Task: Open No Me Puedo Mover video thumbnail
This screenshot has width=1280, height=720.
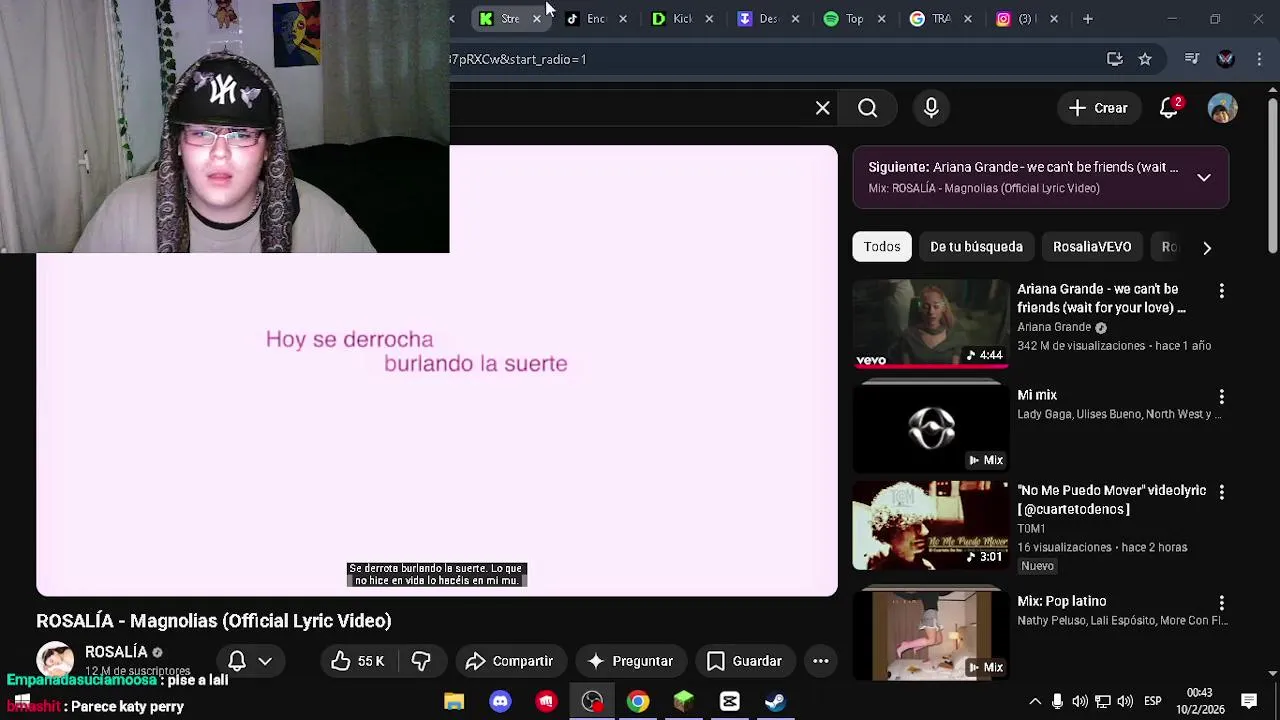Action: 931,525
